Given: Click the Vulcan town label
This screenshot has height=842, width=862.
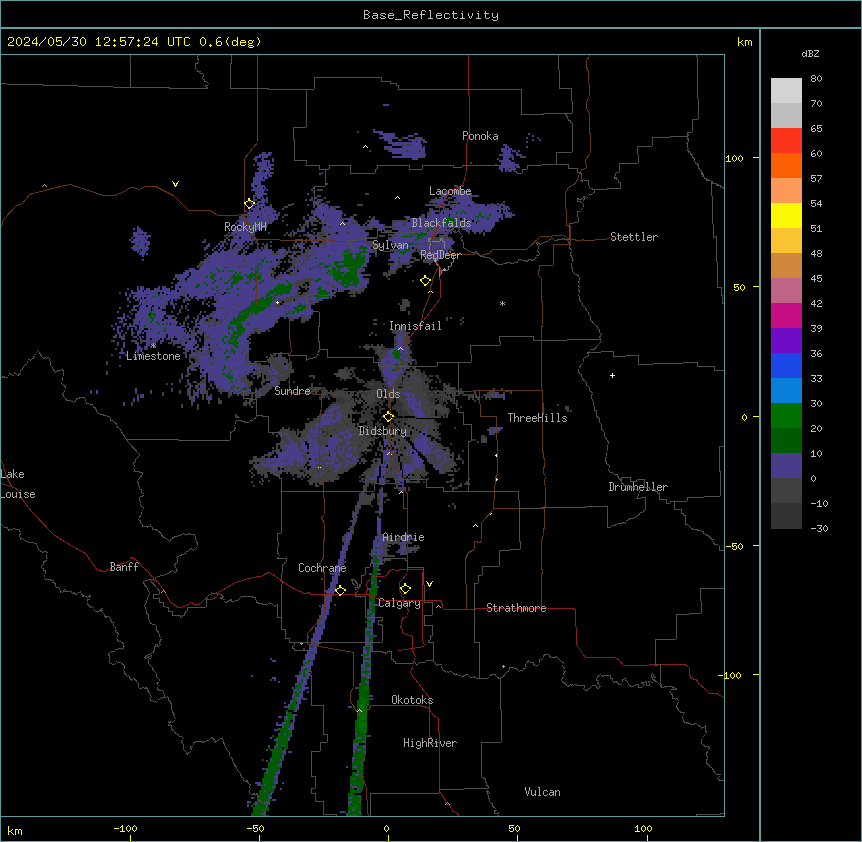Looking at the screenshot, I should point(542,792).
